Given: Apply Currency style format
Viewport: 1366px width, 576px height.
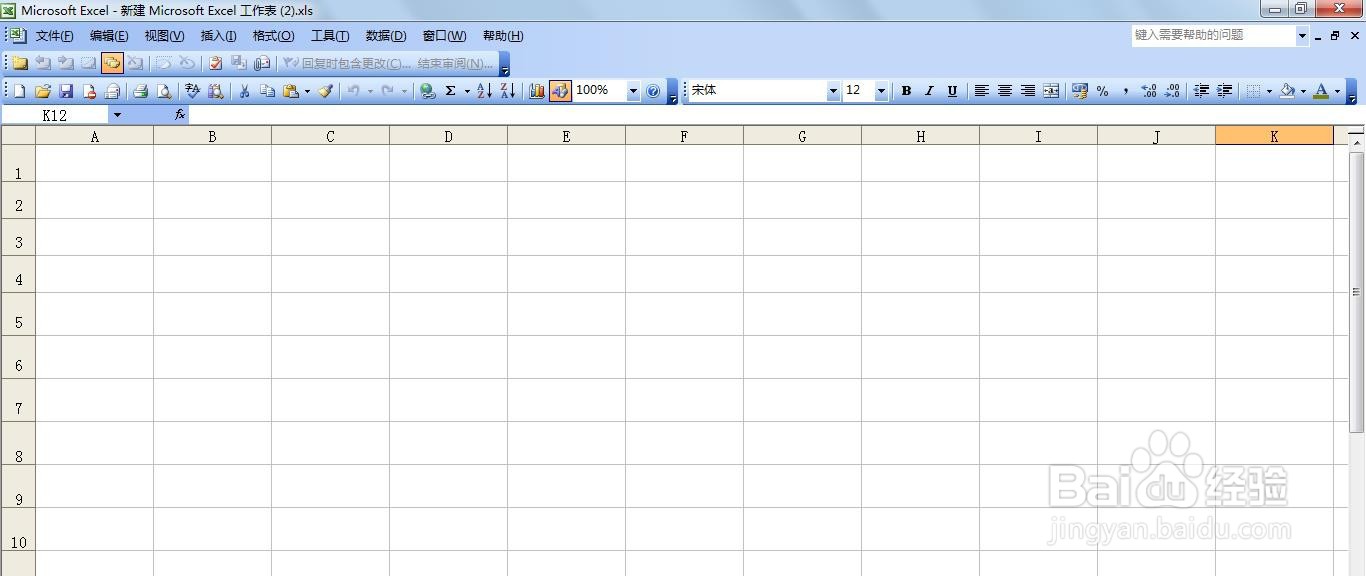Looking at the screenshot, I should 1080,91.
